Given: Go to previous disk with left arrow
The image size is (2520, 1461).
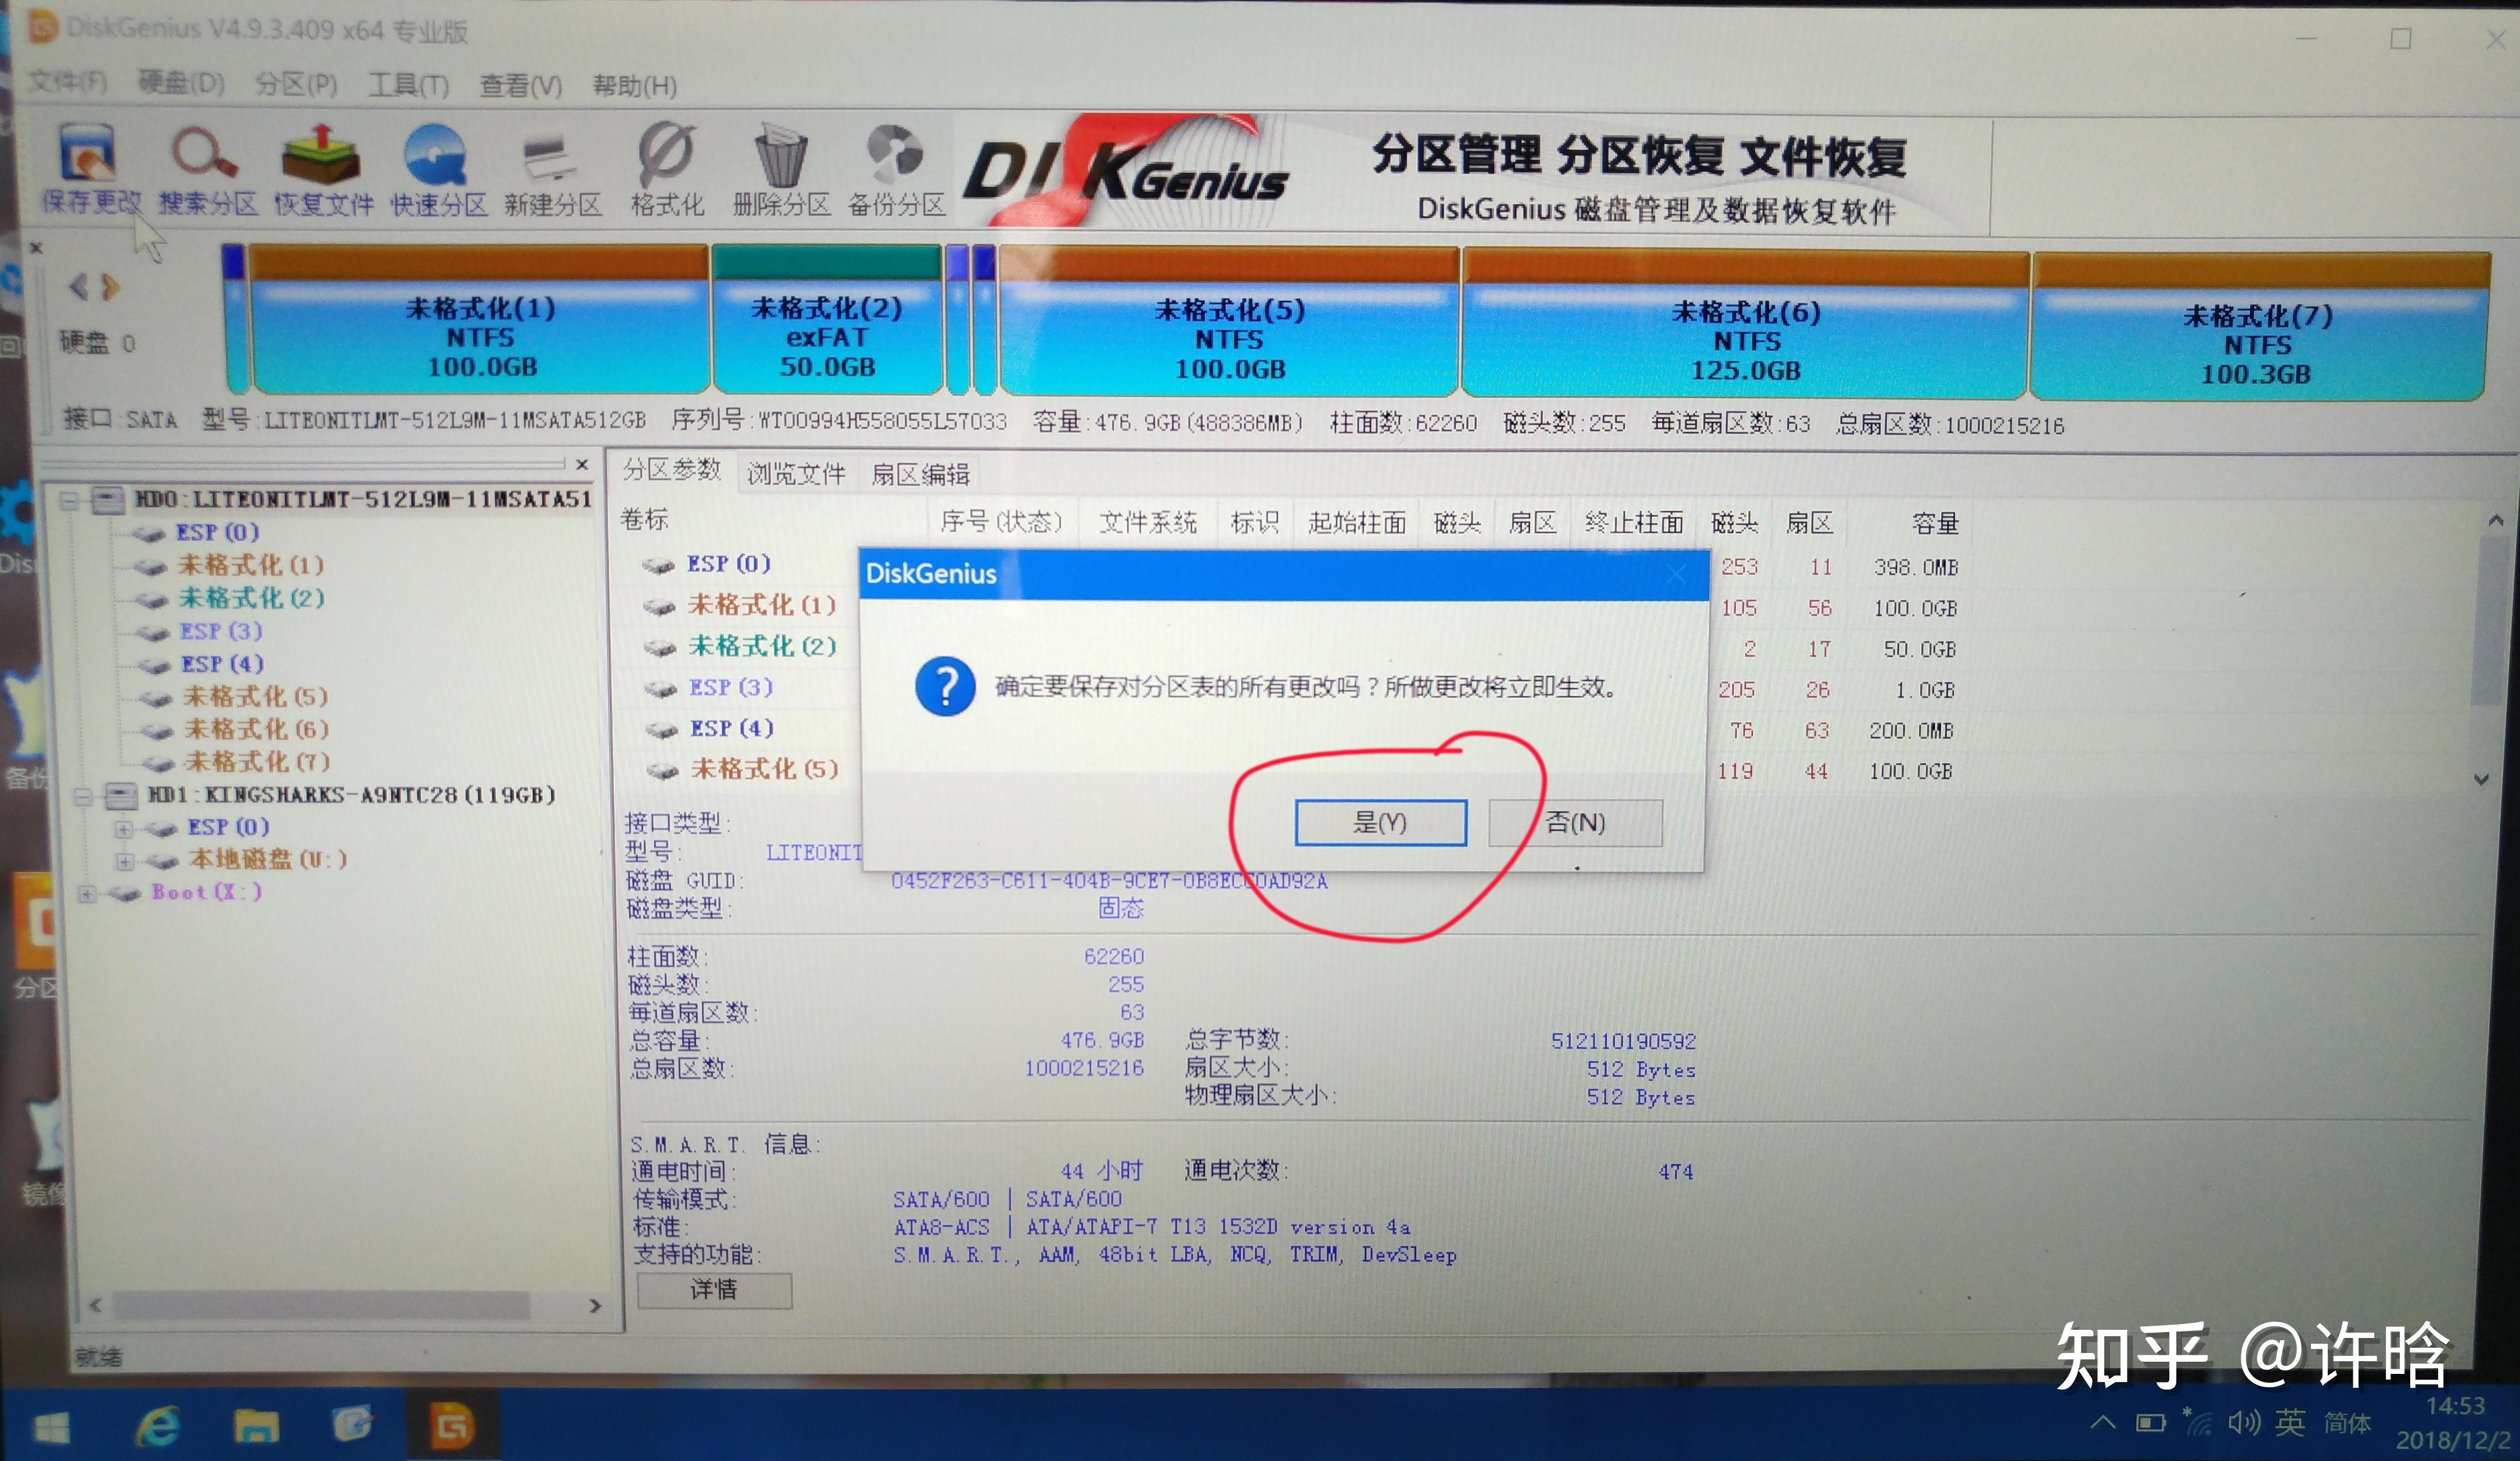Looking at the screenshot, I should coord(79,288).
